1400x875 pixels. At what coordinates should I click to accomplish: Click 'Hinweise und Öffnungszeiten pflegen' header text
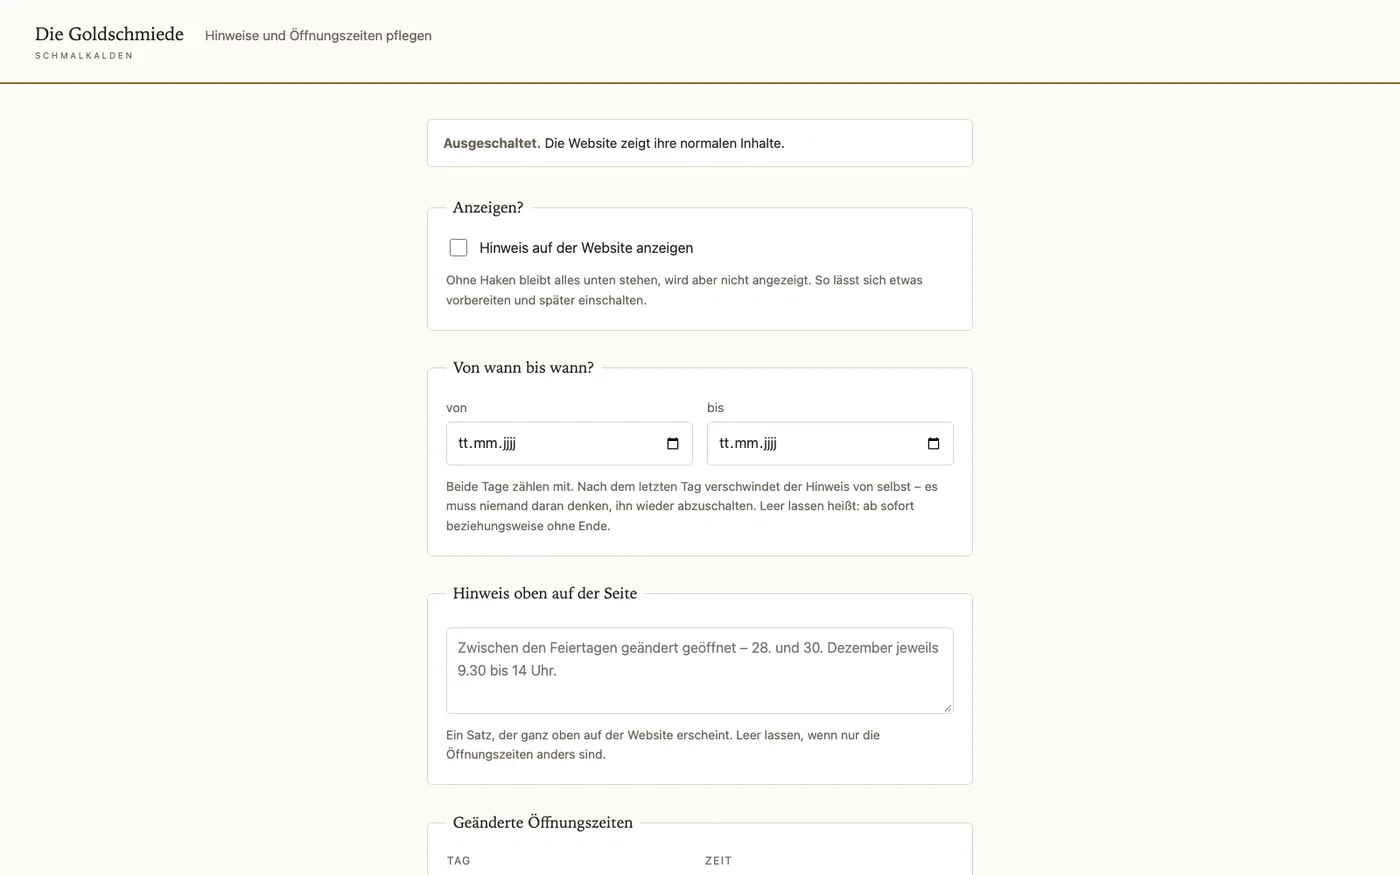318,35
